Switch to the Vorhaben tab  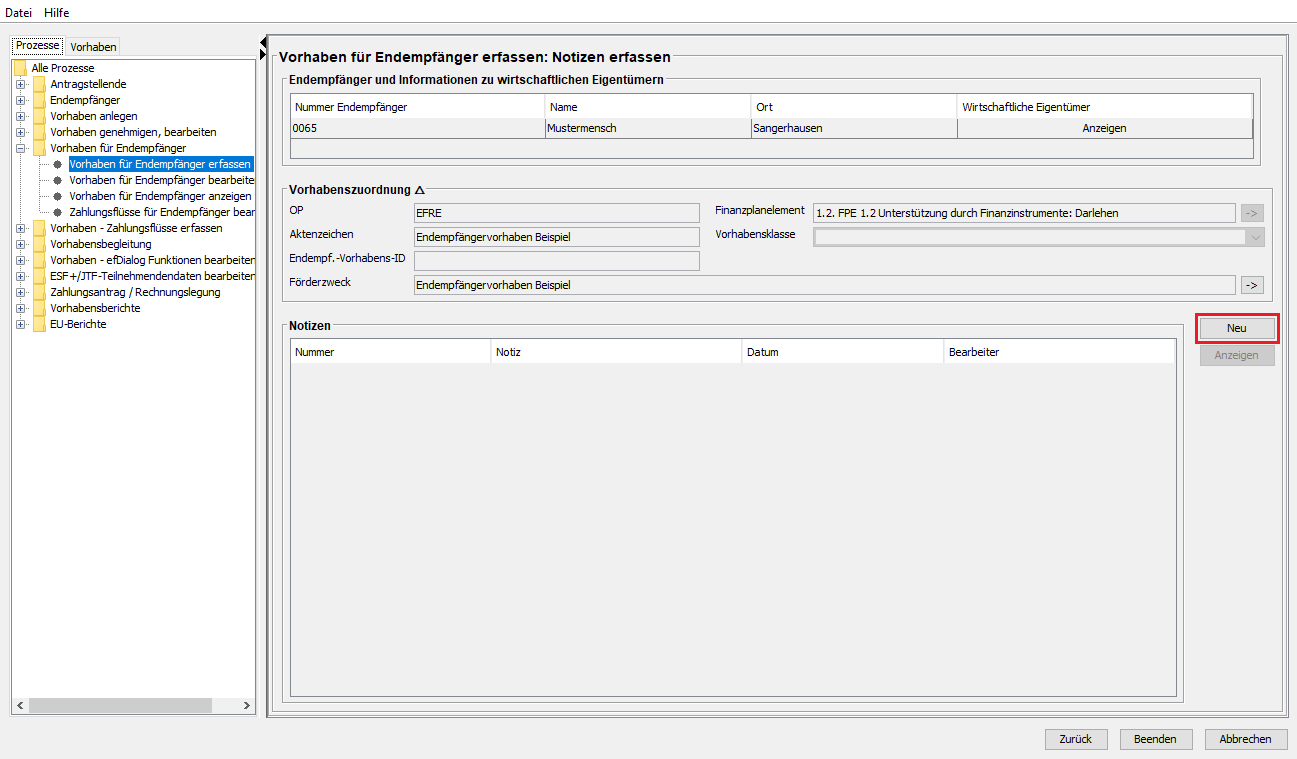tap(93, 47)
